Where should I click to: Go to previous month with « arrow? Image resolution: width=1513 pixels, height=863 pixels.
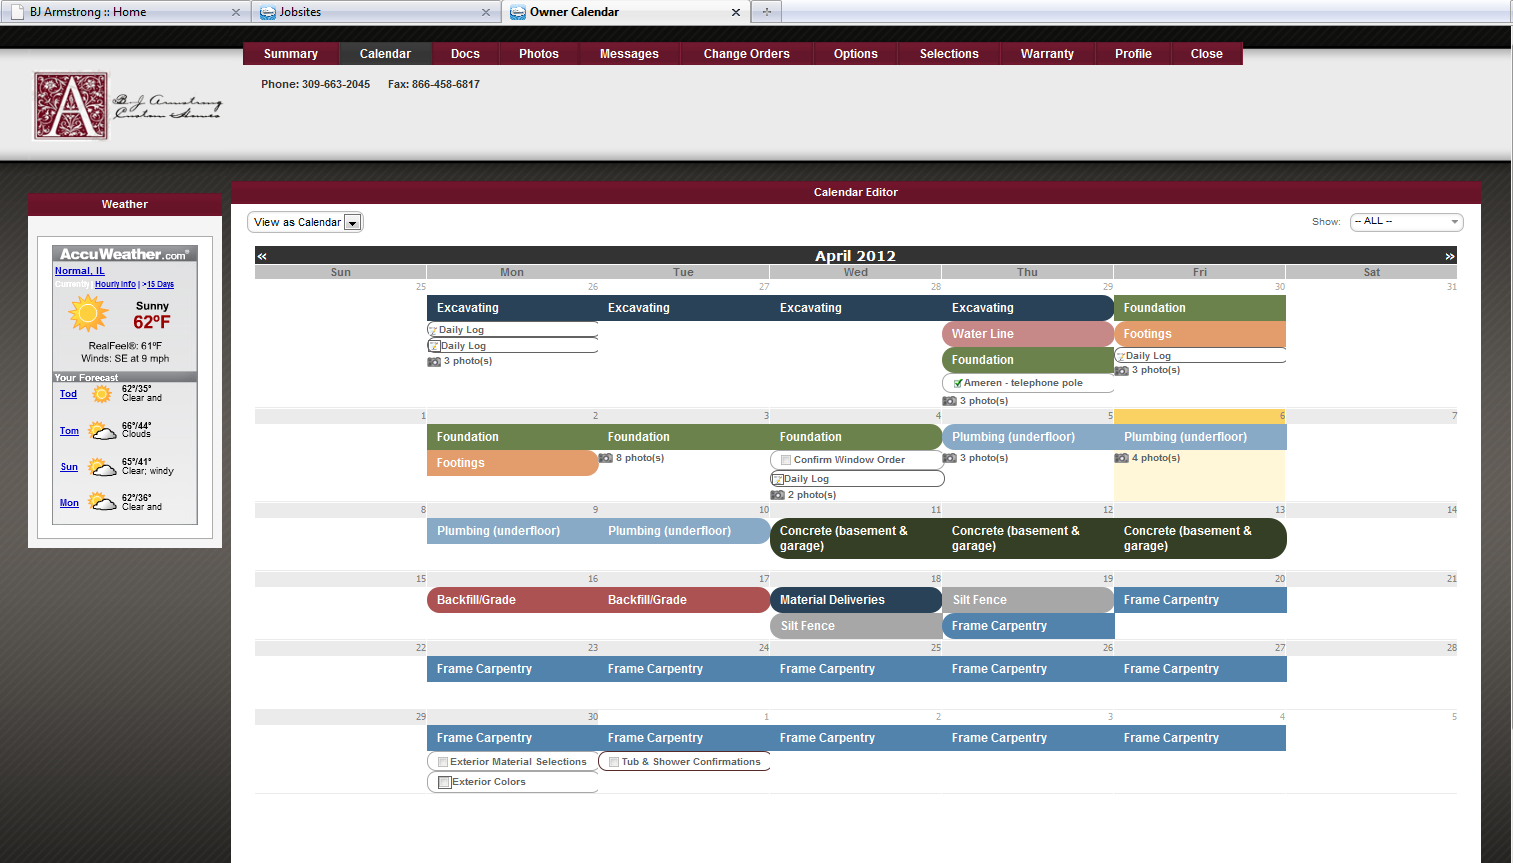coord(262,256)
